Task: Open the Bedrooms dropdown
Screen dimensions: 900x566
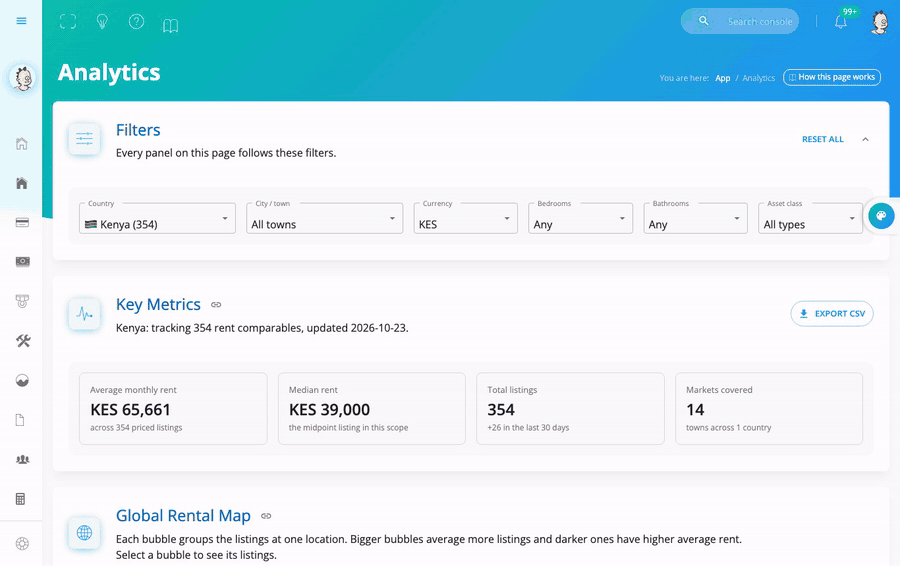Action: pos(580,219)
